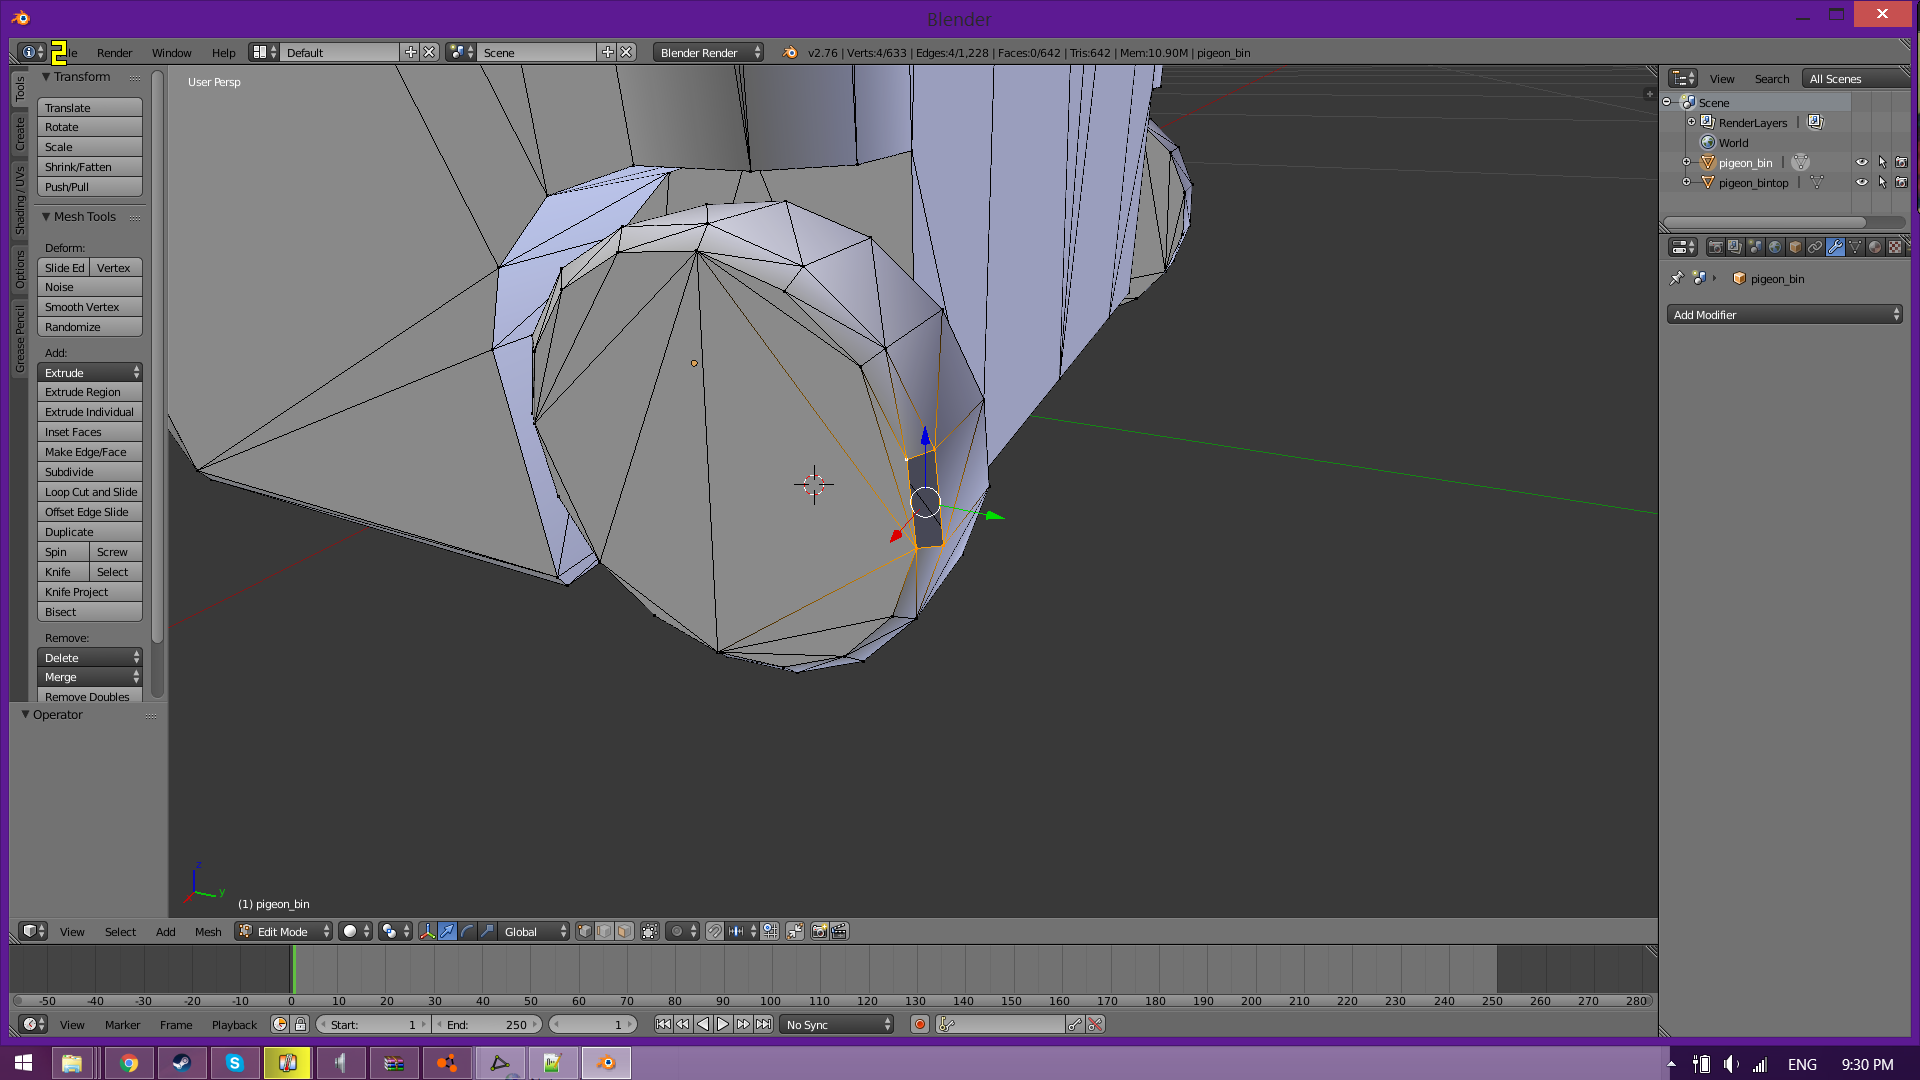This screenshot has height=1080, width=1920.
Task: Expand the RenderLayers tree item
Action: [x=1691, y=122]
